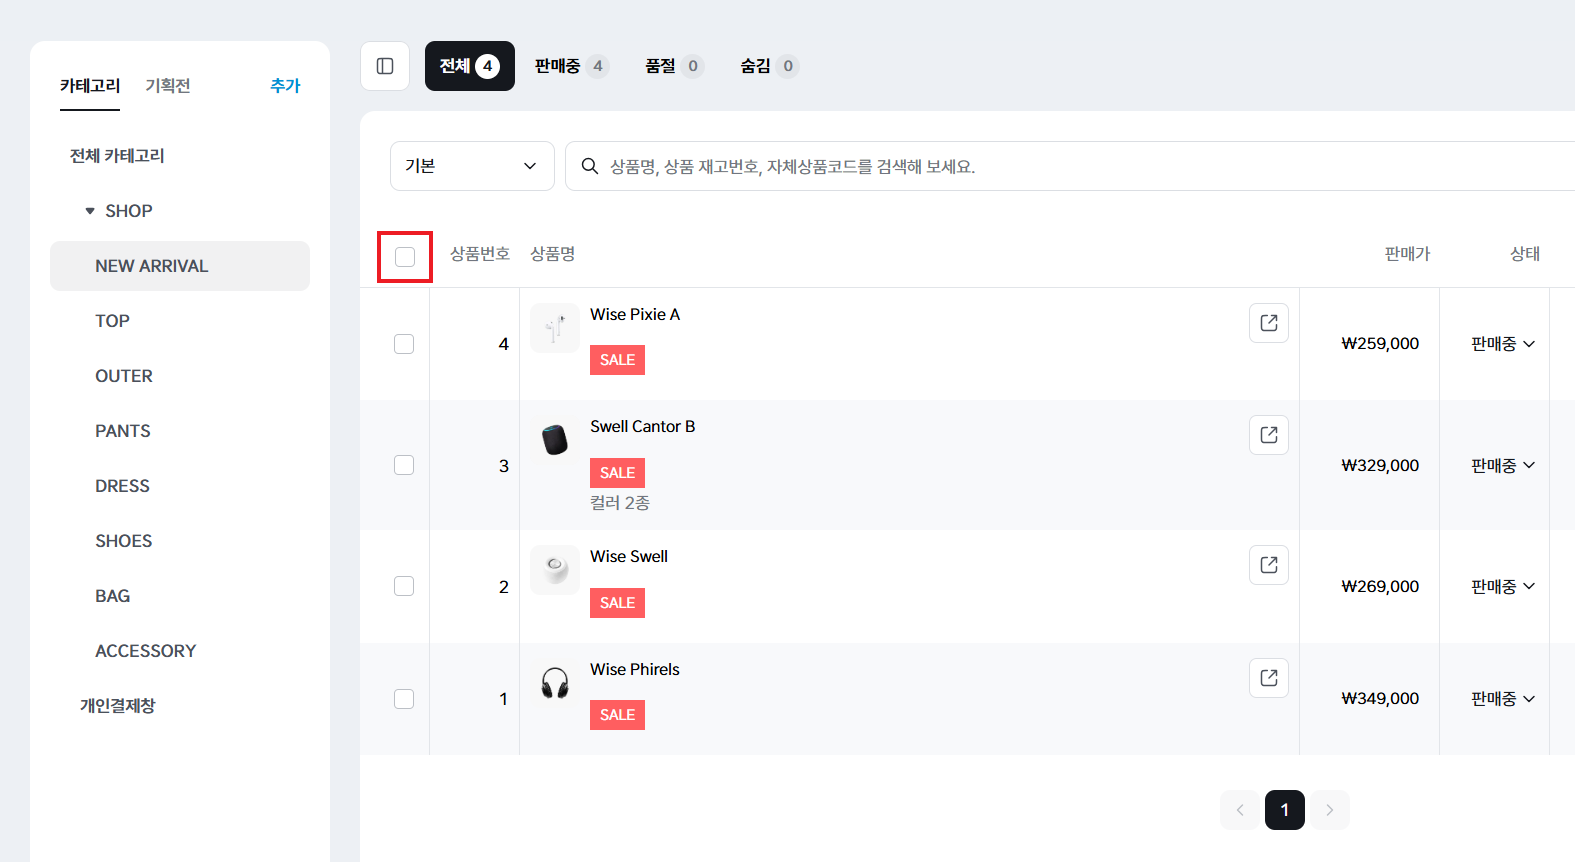Click the search magnifier icon
Screen dimensions: 1575x862
pyautogui.click(x=590, y=166)
